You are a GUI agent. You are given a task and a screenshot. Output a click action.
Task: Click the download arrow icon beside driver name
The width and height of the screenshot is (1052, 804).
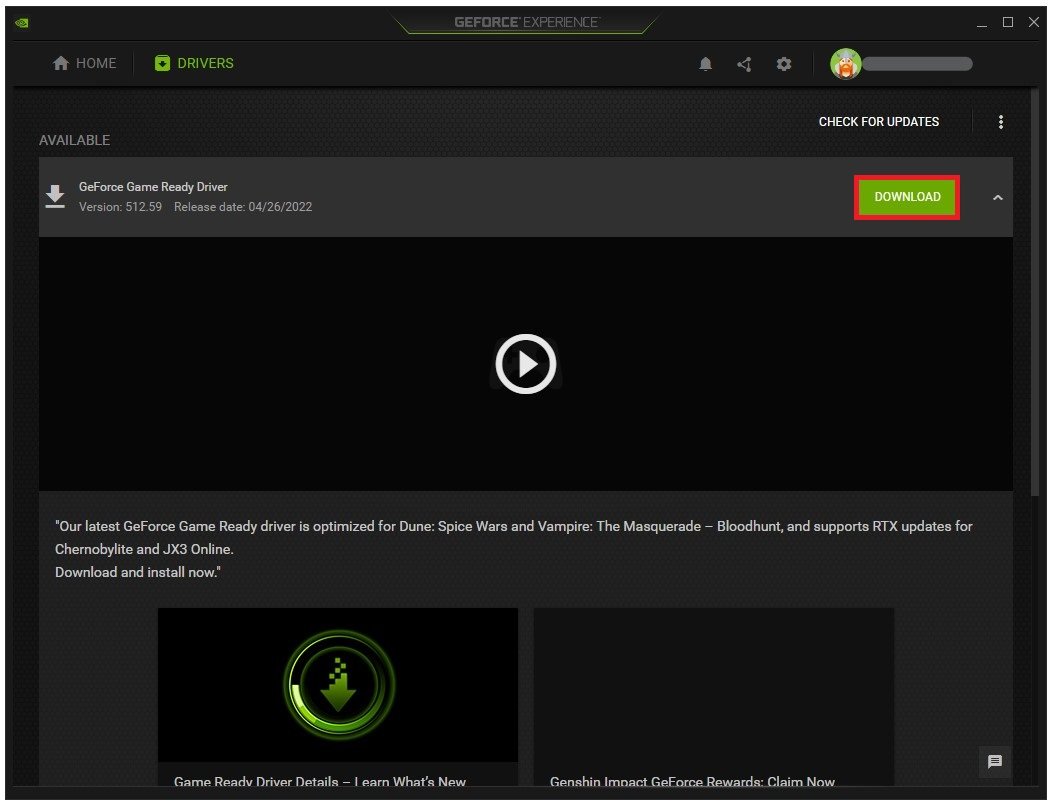[x=56, y=197]
